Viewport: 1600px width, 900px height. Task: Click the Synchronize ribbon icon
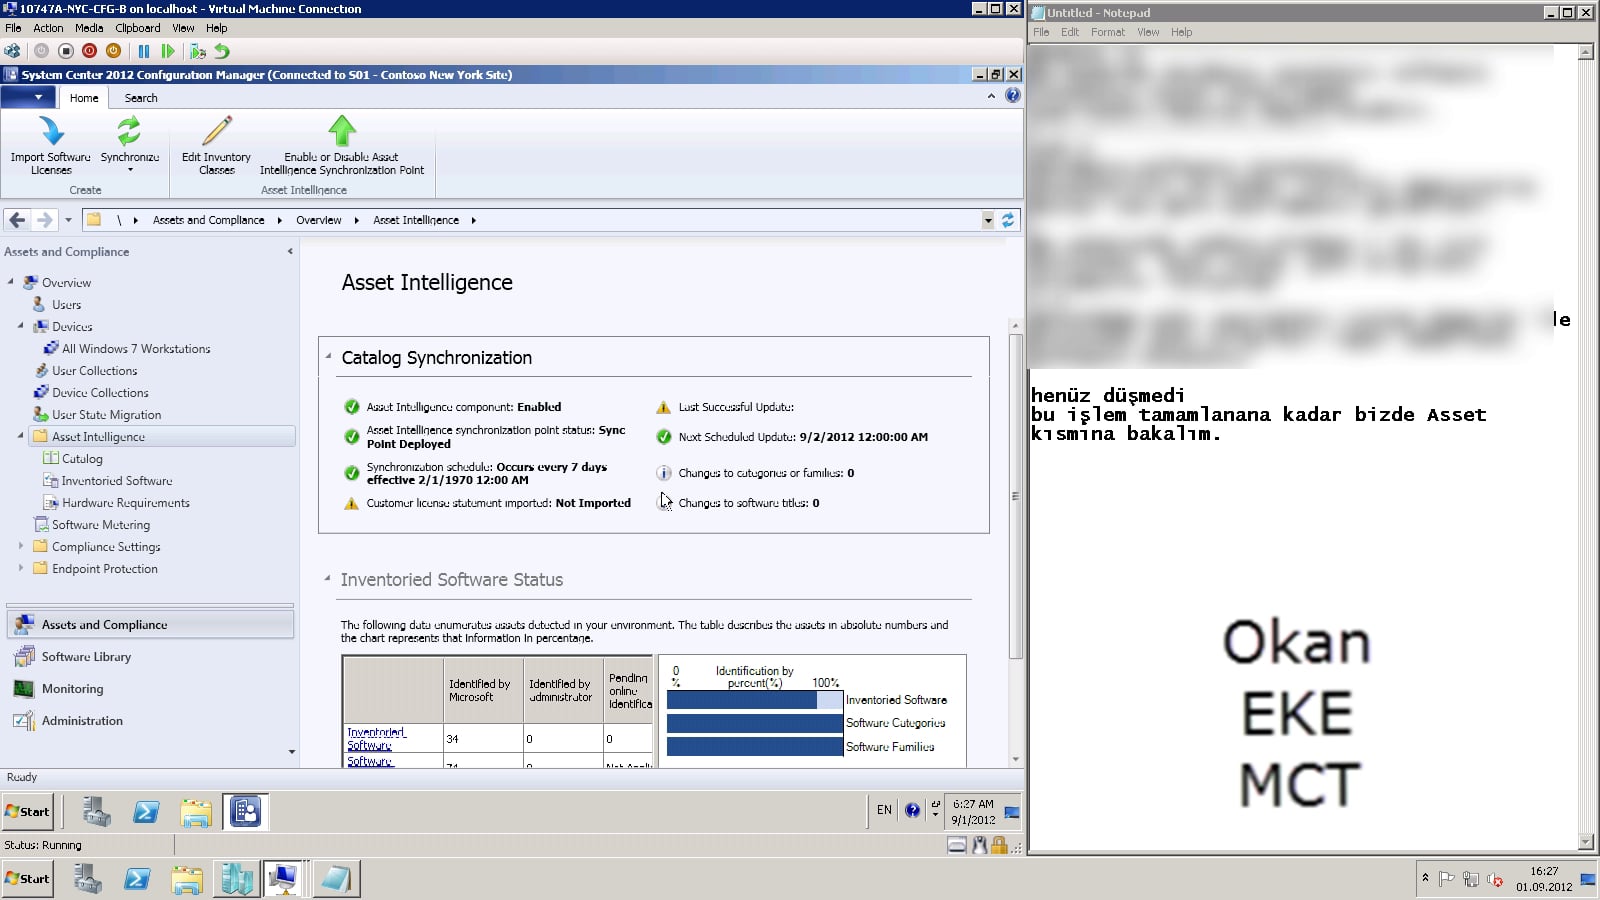click(x=129, y=131)
